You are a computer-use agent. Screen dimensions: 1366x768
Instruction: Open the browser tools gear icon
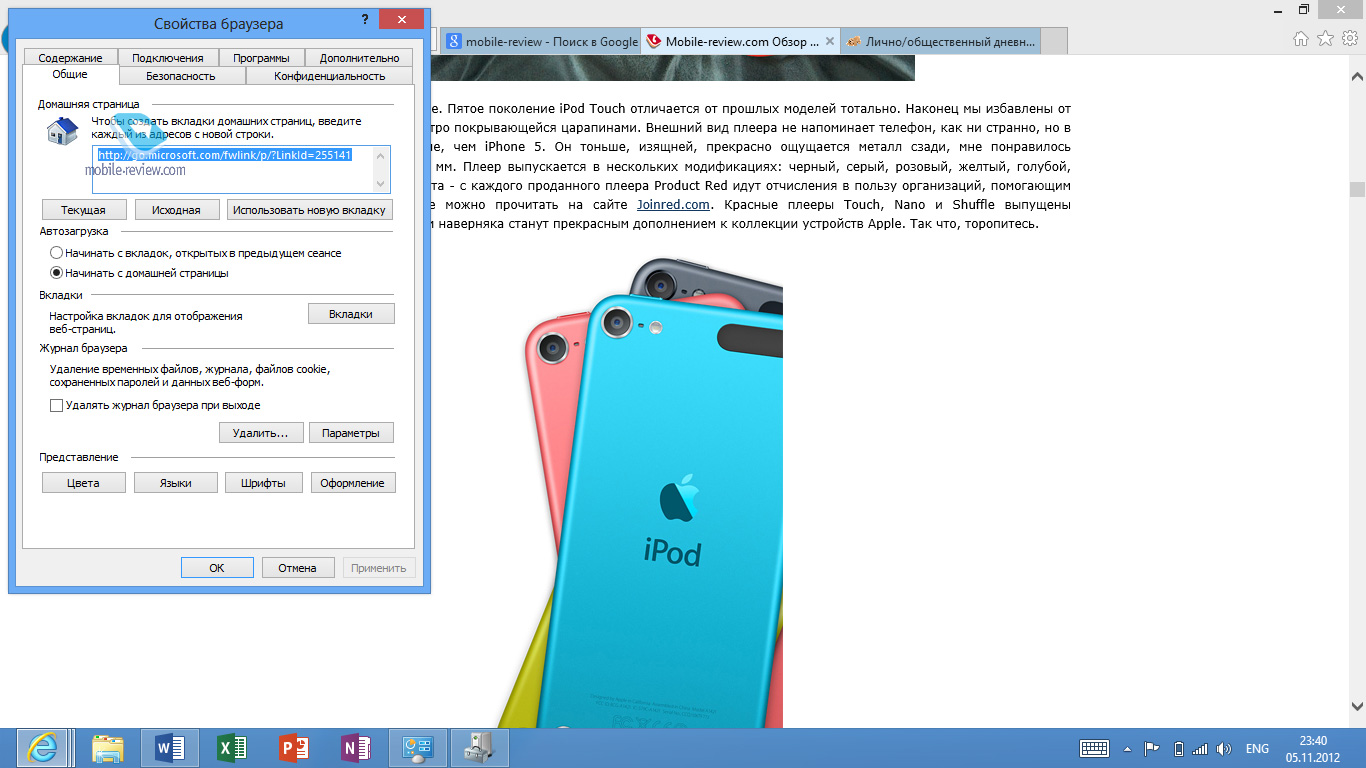[1349, 39]
